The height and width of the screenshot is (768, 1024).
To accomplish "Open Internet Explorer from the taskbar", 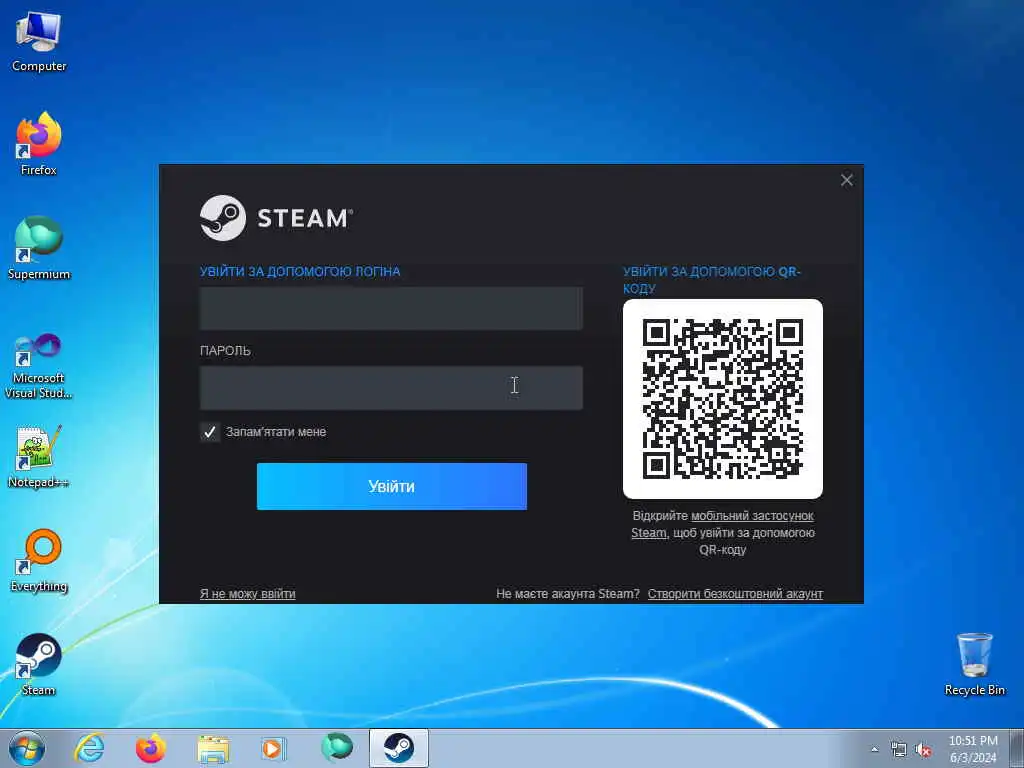I will 89,748.
